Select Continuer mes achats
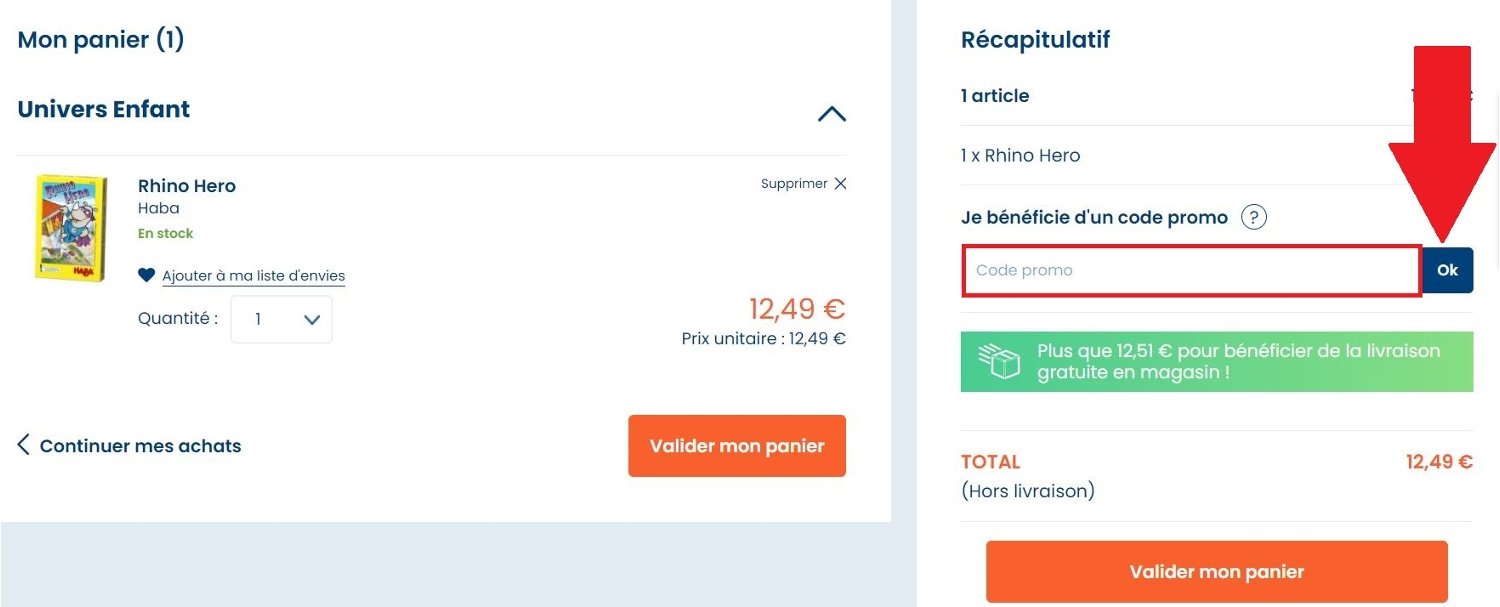This screenshot has height=607, width=1500. point(140,445)
